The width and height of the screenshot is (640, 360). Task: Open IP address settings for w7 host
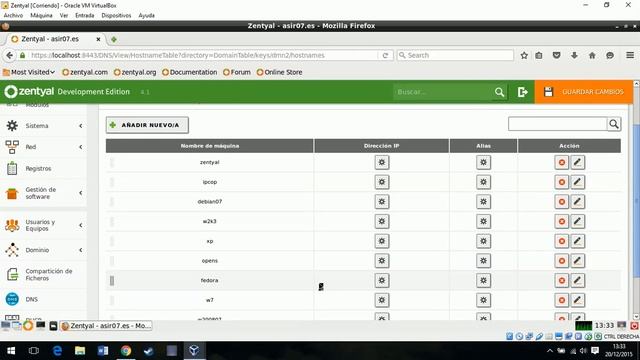382,300
